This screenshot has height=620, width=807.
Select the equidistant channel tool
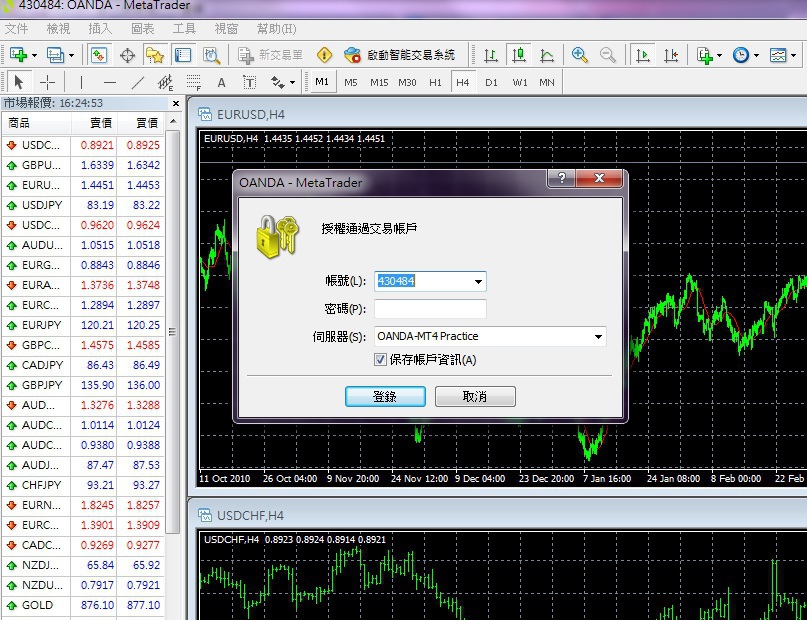(x=166, y=82)
